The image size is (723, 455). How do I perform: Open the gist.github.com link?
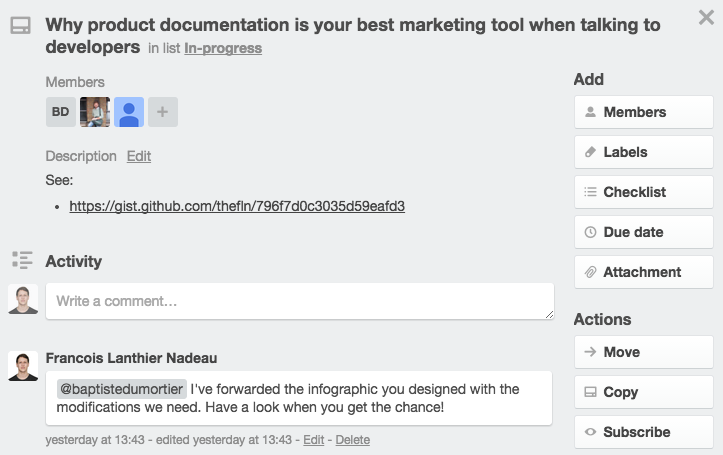237,206
